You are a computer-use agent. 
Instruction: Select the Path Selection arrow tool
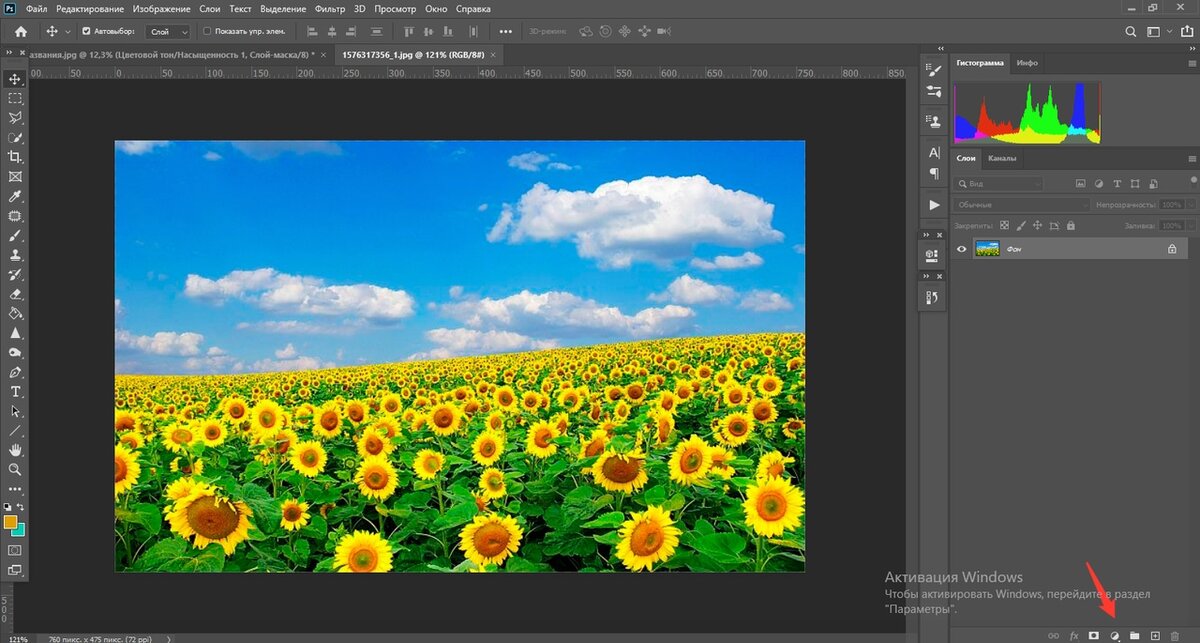coord(15,411)
